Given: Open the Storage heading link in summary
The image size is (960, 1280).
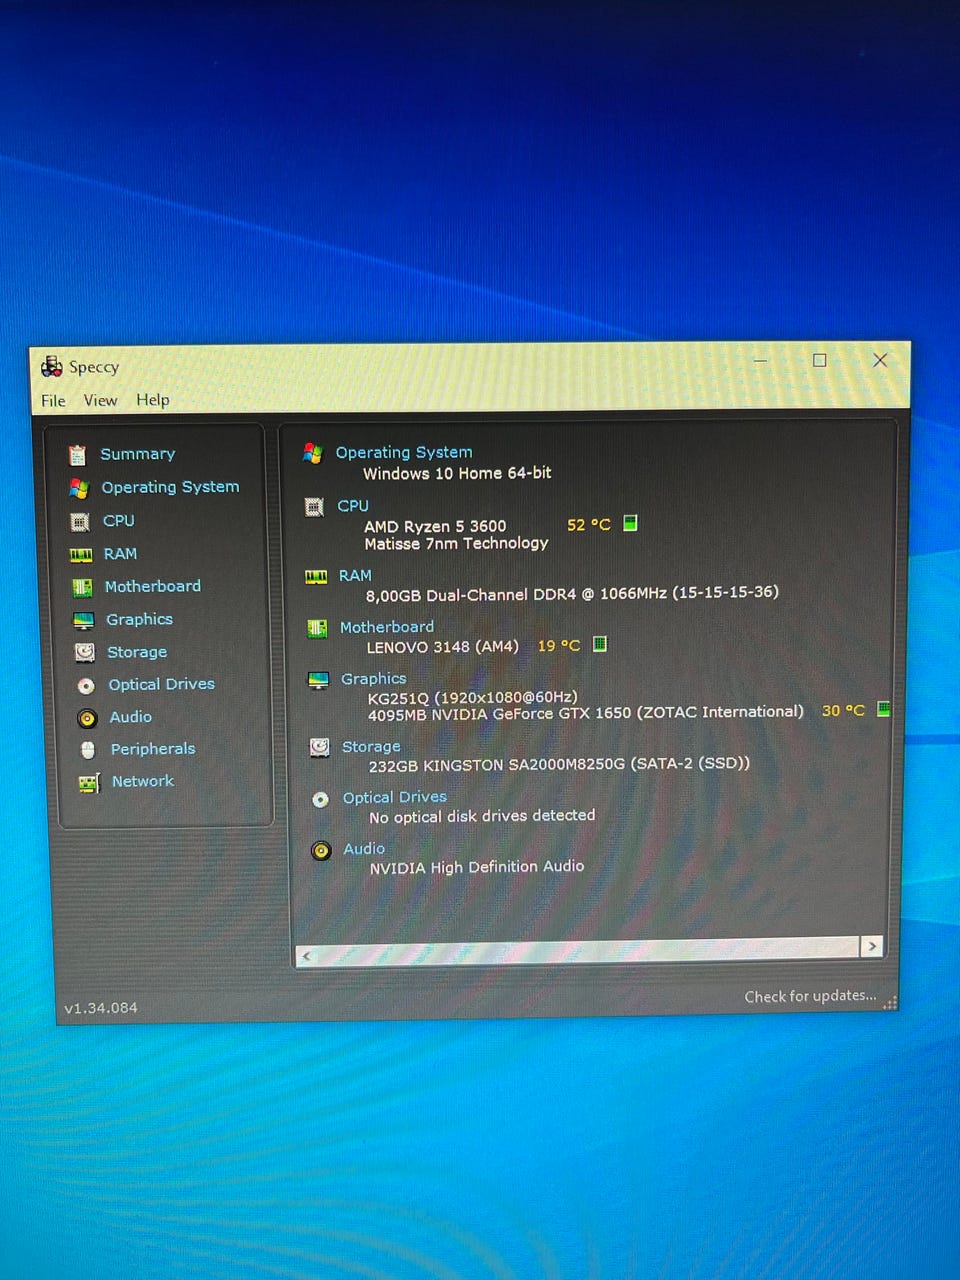Looking at the screenshot, I should (371, 747).
